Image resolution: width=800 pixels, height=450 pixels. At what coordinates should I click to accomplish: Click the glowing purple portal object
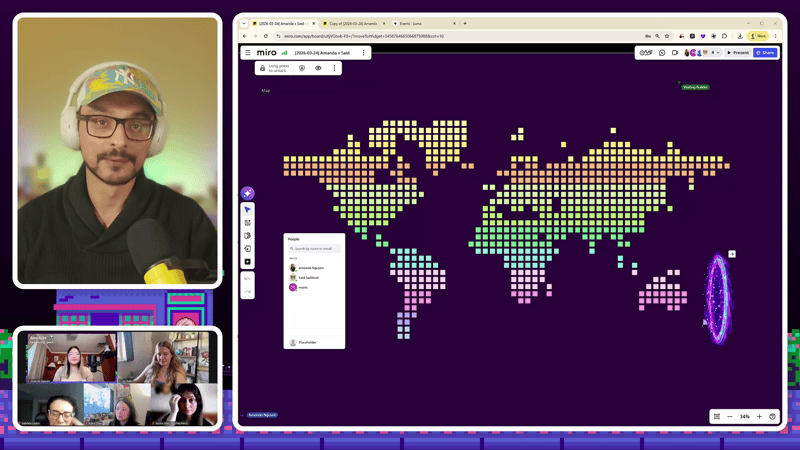[717, 299]
